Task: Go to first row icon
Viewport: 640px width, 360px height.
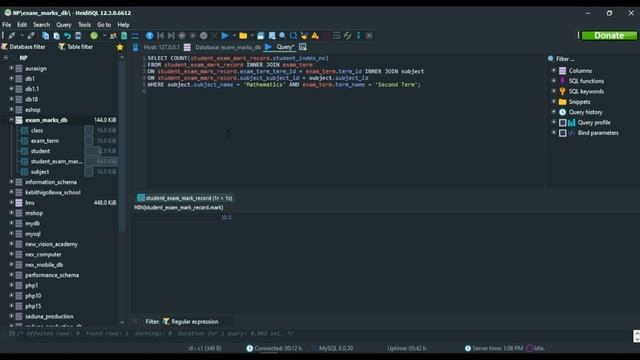Action: 160,36
